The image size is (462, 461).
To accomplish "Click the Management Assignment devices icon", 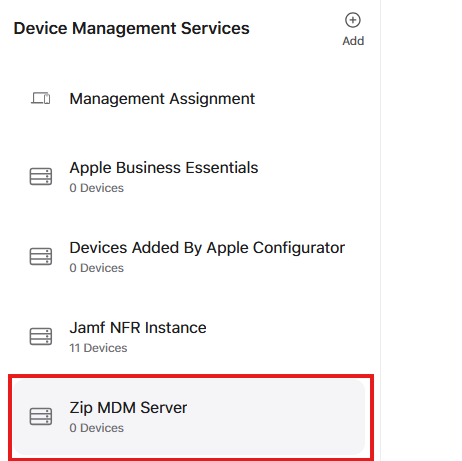I will pyautogui.click(x=41, y=99).
